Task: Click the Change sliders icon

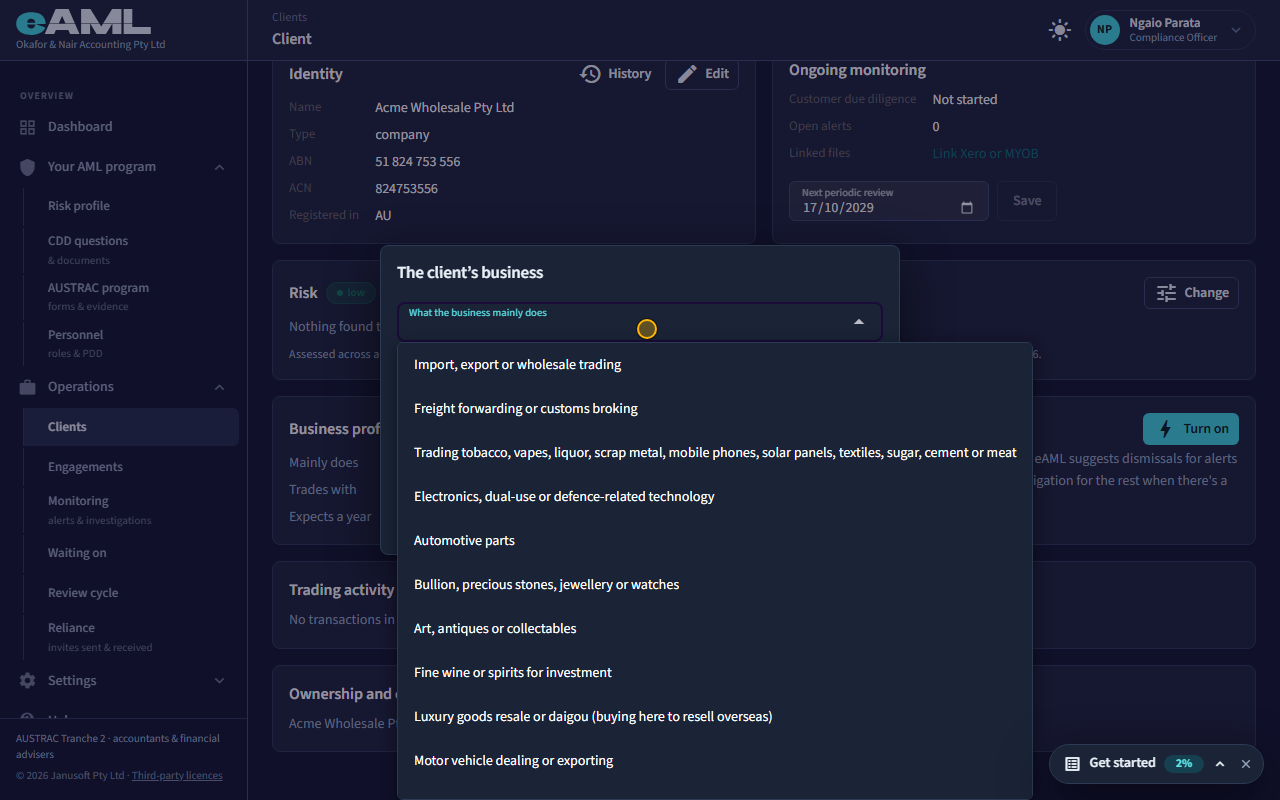Action: pyautogui.click(x=1166, y=293)
